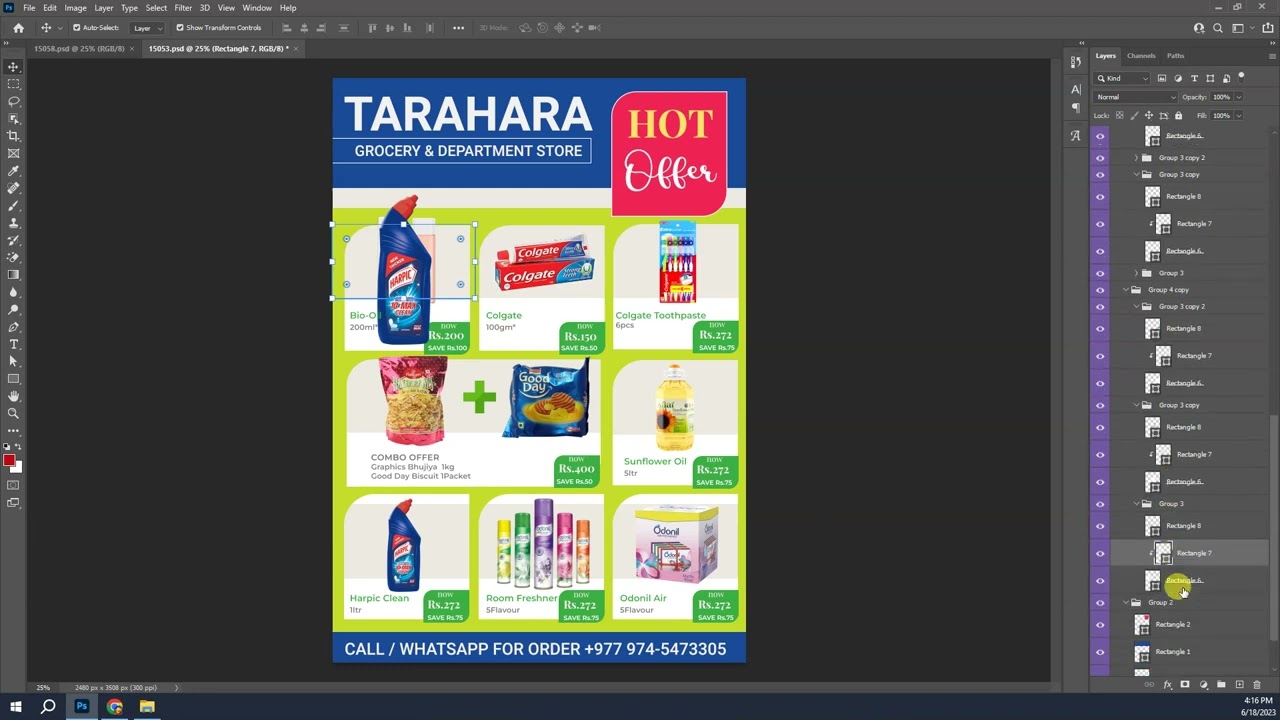1280x720 pixels.
Task: Hide the Rectangle 1 layer
Action: point(1100,652)
